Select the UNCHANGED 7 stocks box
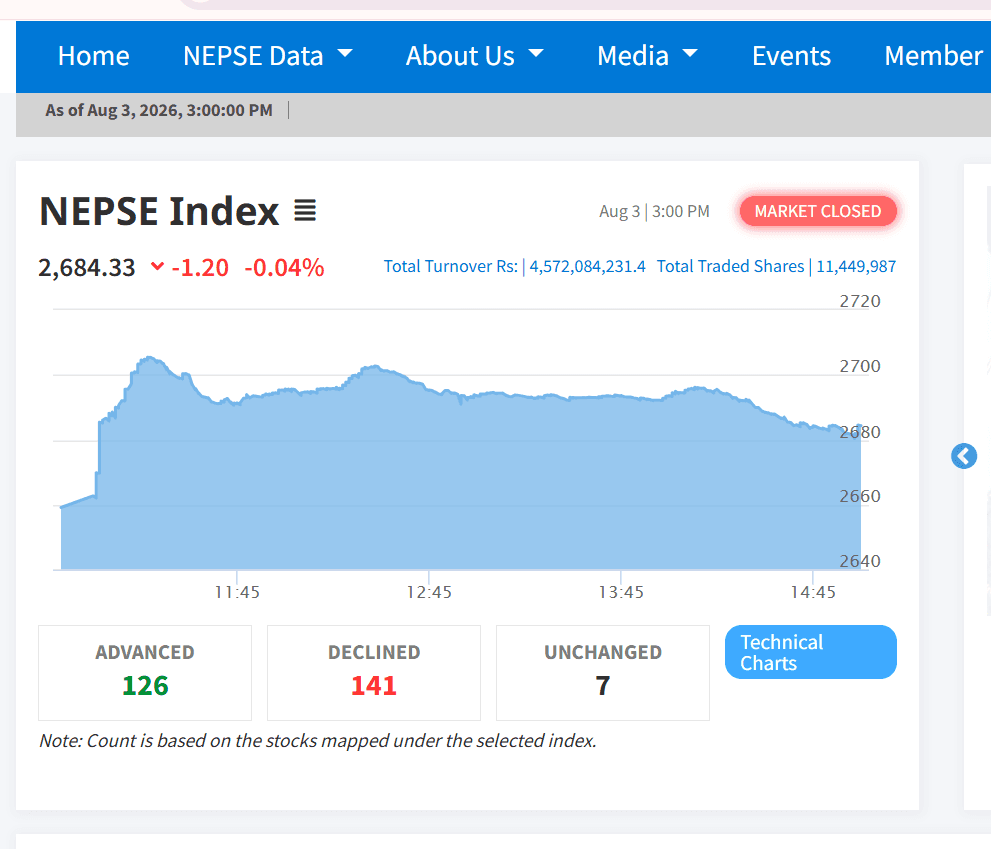The image size is (991, 849). (602, 673)
